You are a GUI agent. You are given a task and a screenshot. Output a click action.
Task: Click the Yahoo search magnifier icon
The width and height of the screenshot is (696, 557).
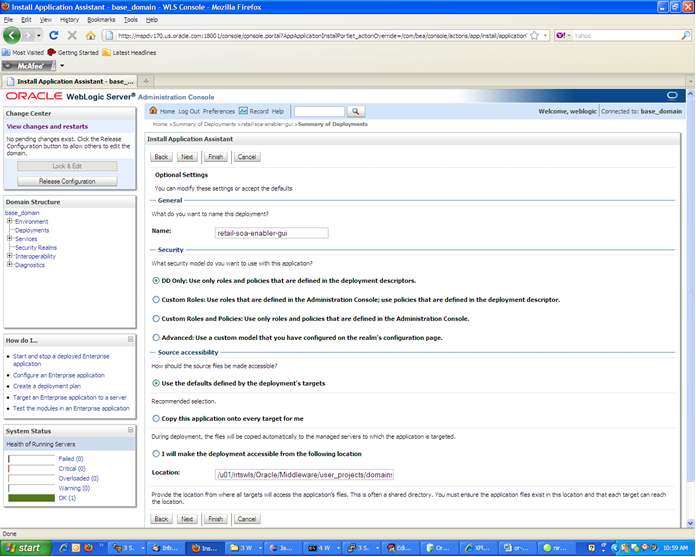pyautogui.click(x=686, y=36)
